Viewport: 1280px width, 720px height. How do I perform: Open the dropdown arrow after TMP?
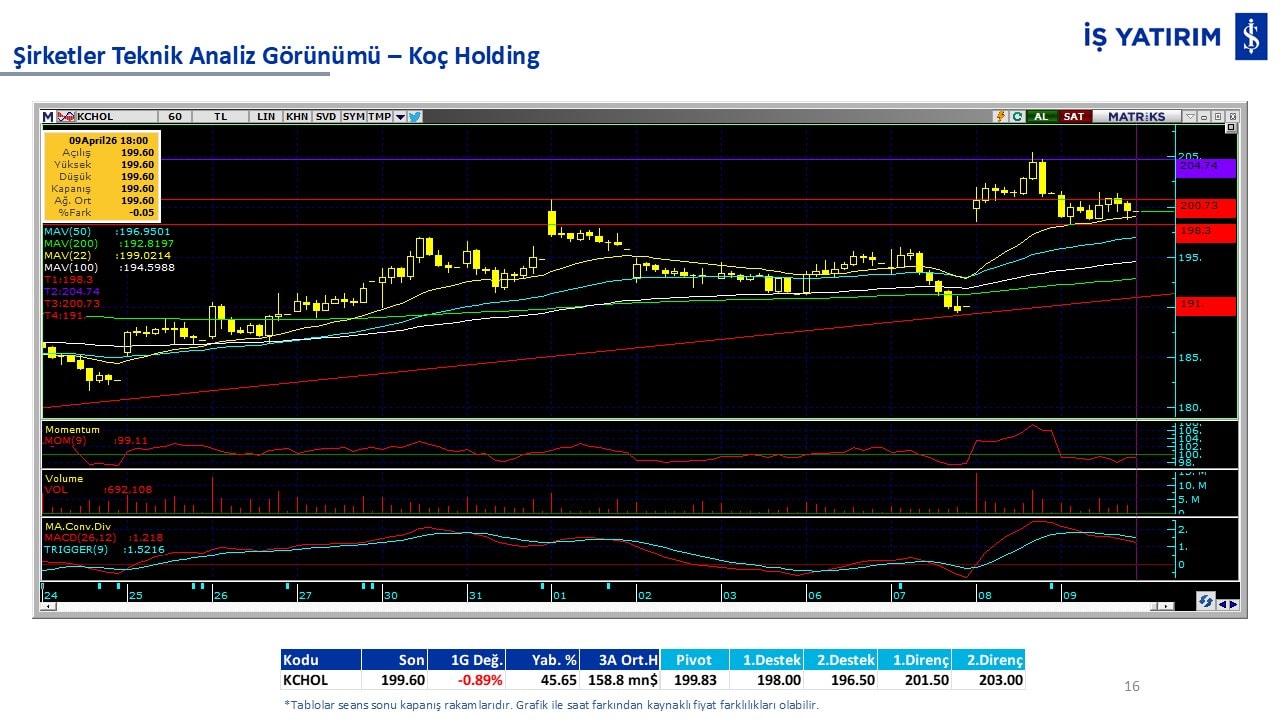click(400, 116)
